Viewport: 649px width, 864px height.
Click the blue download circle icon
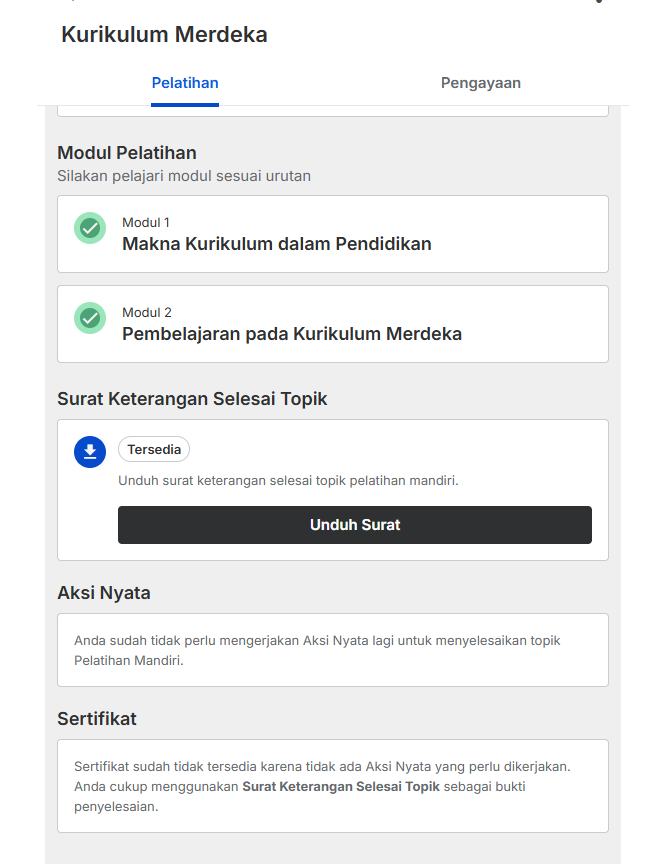90,451
